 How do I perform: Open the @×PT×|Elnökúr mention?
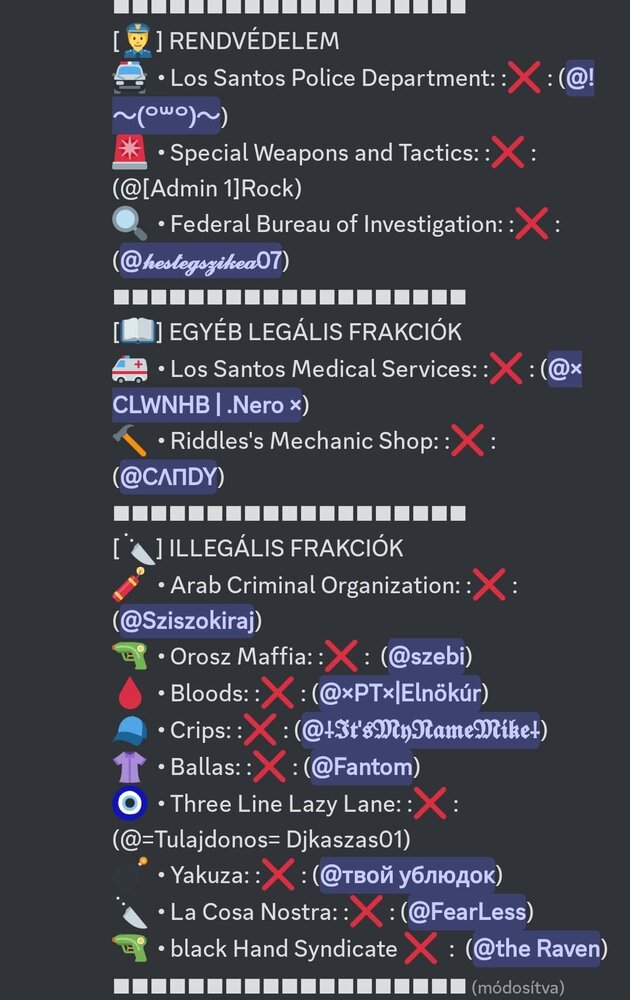point(400,693)
